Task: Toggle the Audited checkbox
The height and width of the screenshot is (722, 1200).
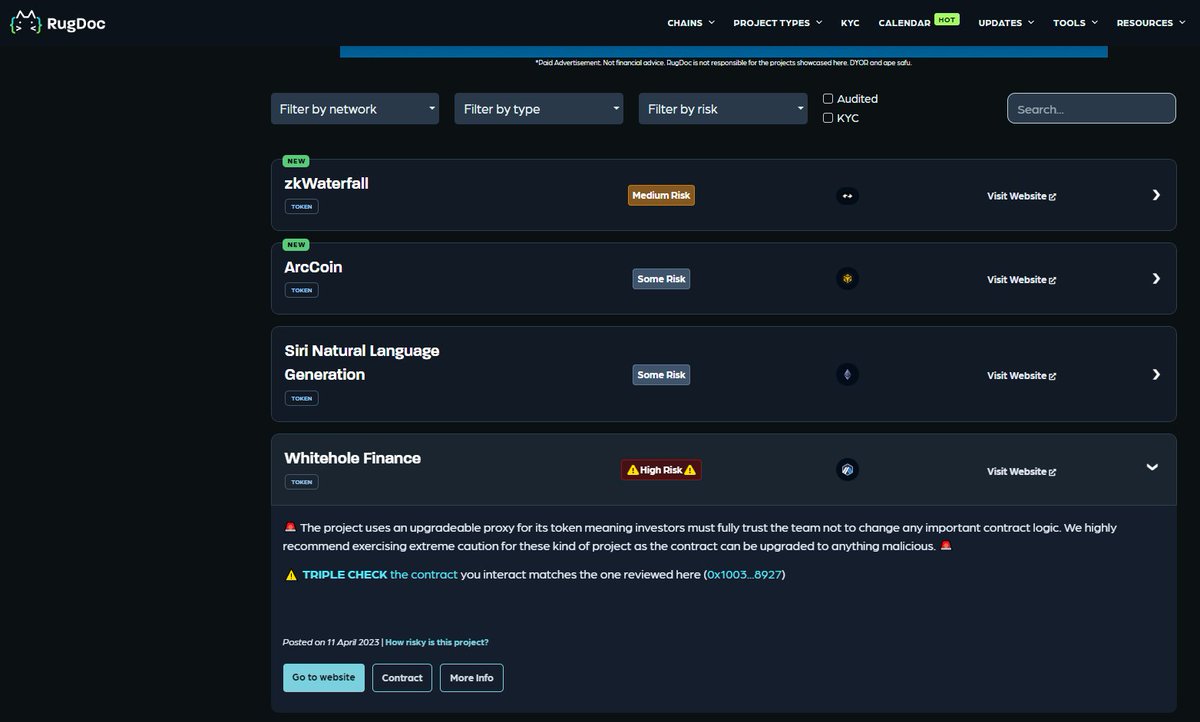Action: point(828,99)
